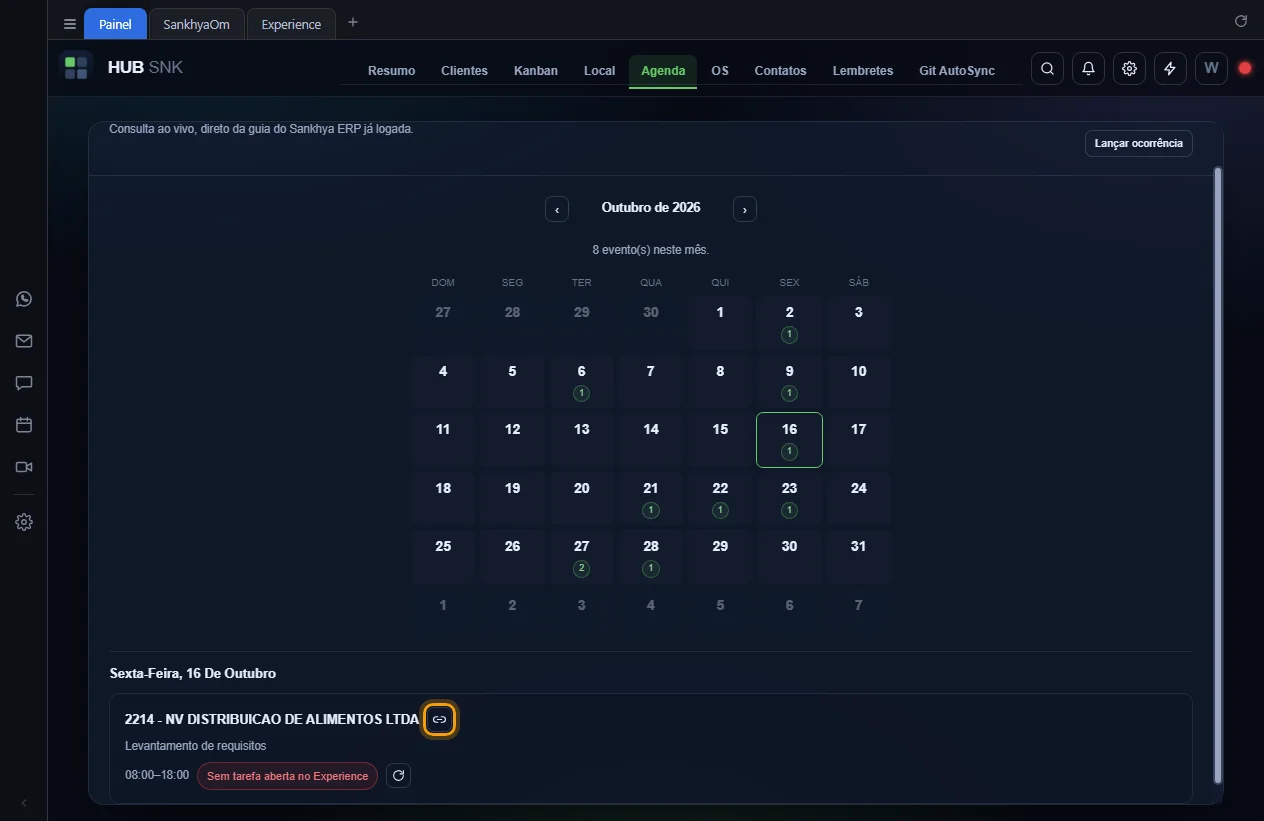Open the Git AutoSync menu item
This screenshot has width=1264, height=821.
[x=957, y=71]
